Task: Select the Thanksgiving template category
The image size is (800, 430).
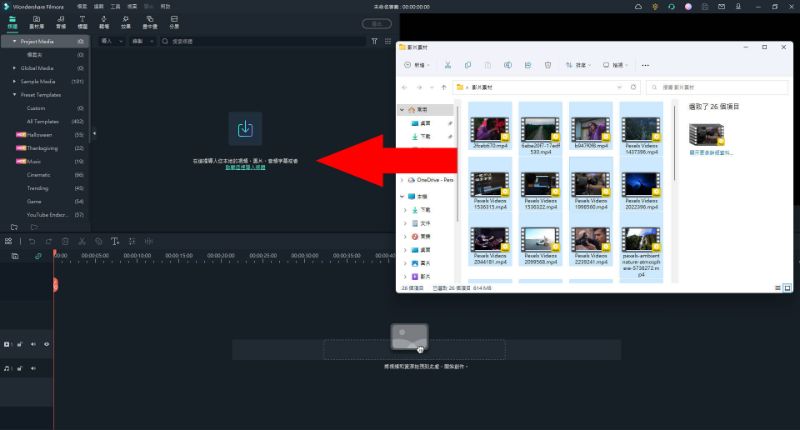Action: 42,148
